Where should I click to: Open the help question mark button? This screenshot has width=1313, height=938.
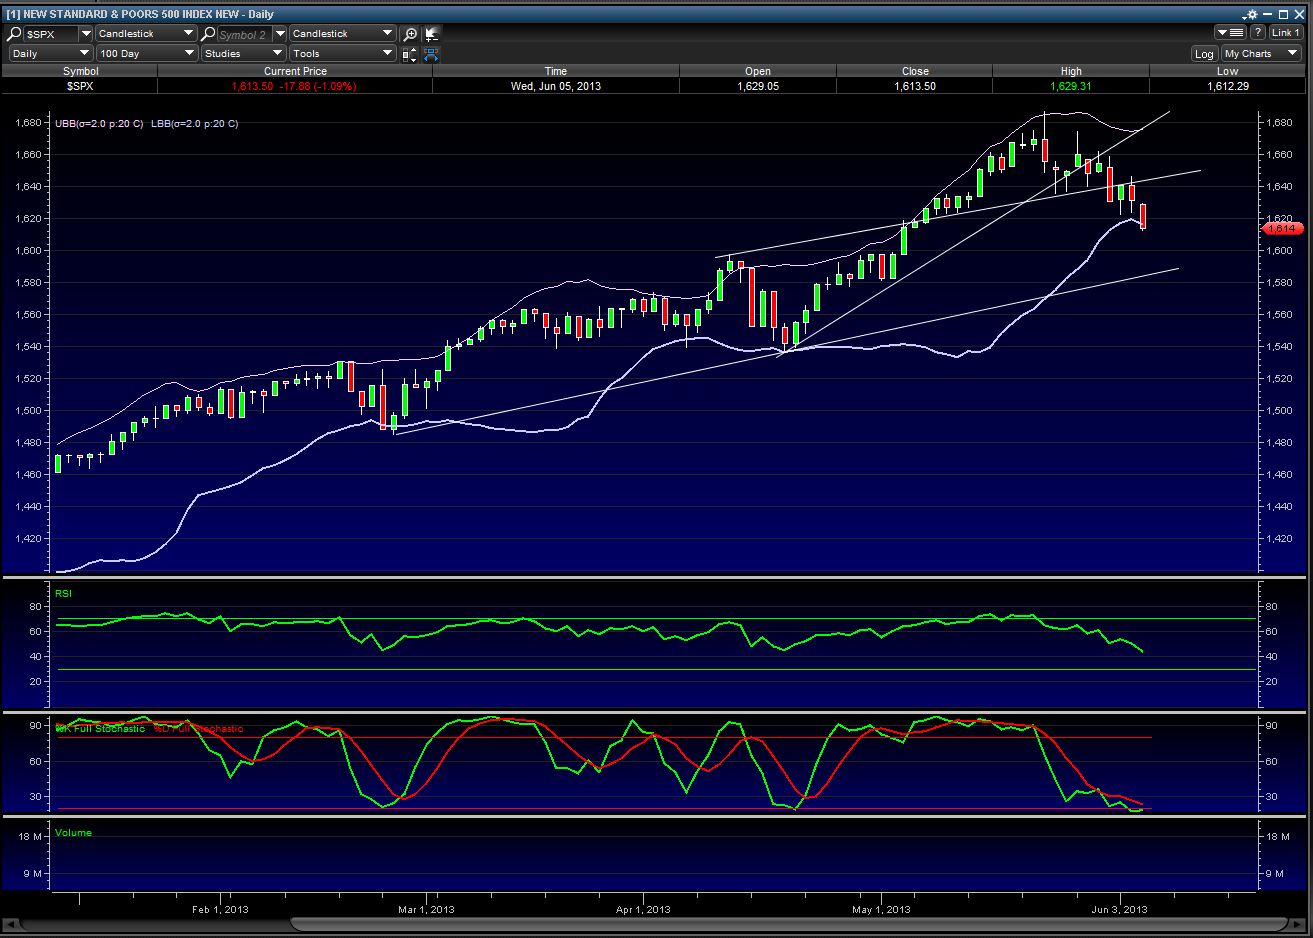(1258, 33)
